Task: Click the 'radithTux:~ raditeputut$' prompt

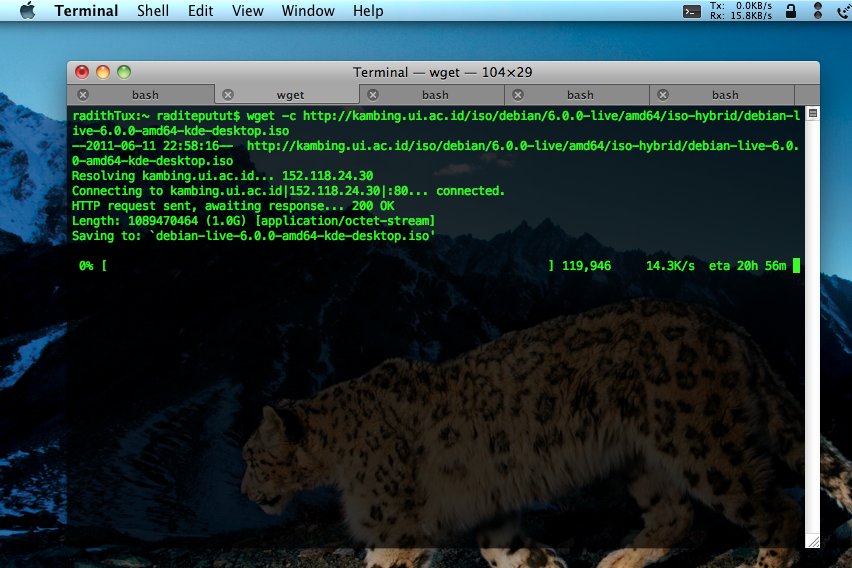Action: (156, 116)
